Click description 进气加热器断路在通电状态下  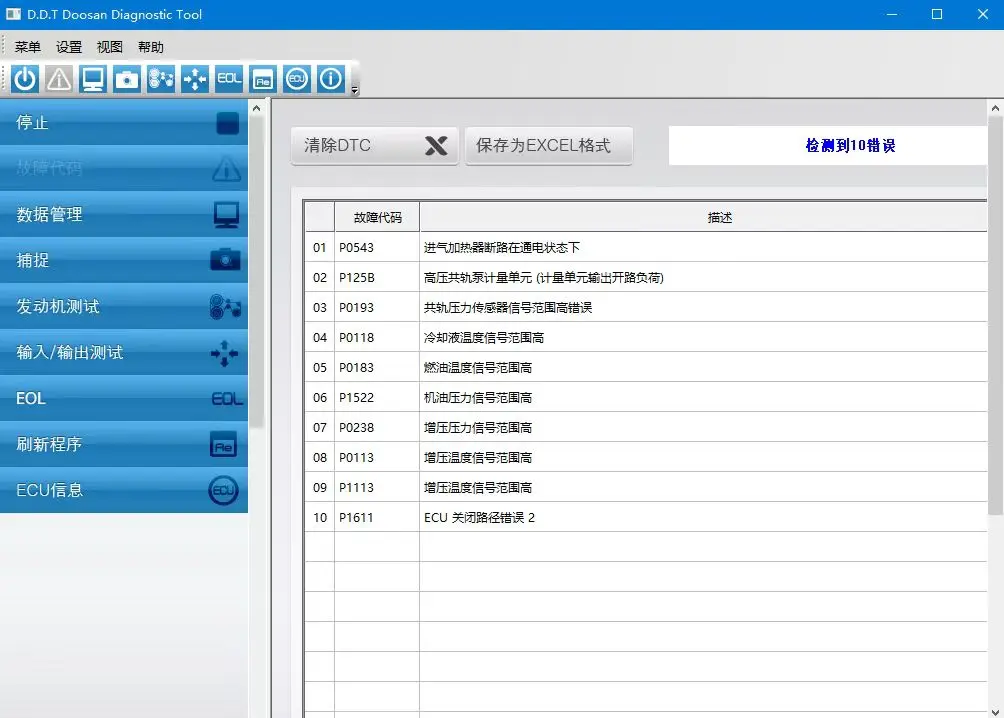[x=501, y=247]
